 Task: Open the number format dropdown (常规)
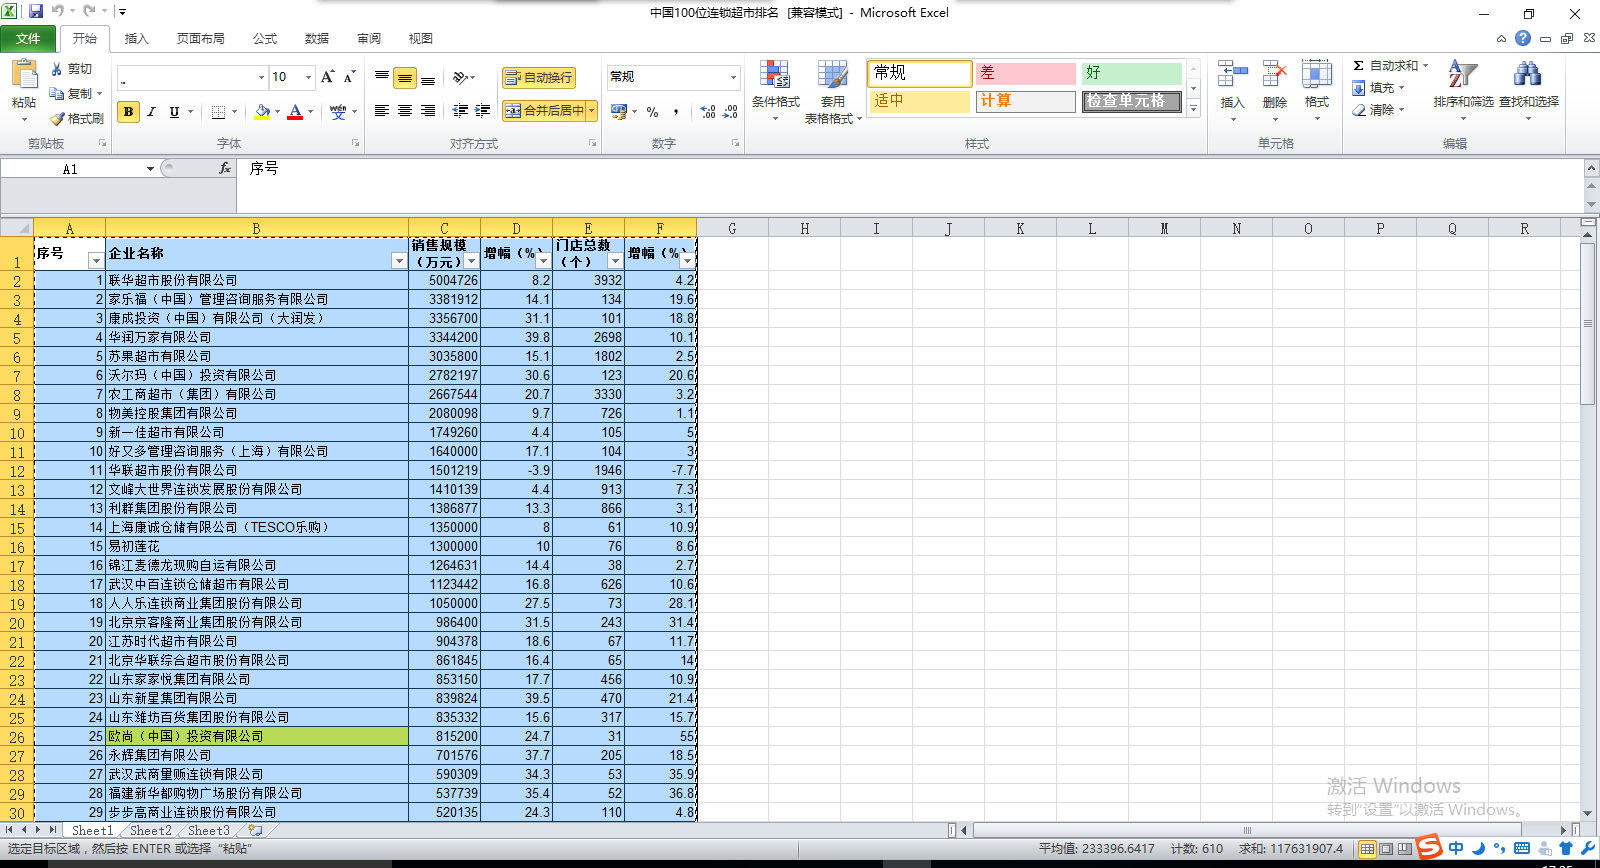point(733,77)
